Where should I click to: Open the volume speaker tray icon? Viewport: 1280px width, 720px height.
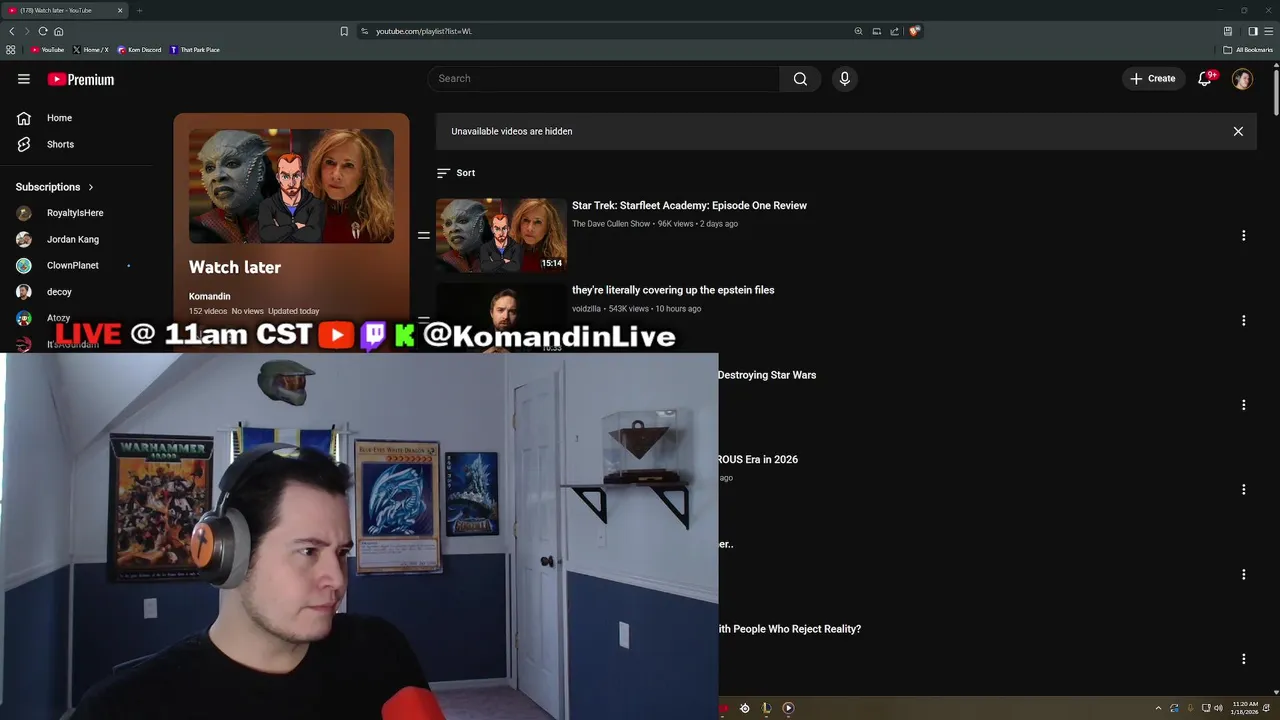[1218, 708]
